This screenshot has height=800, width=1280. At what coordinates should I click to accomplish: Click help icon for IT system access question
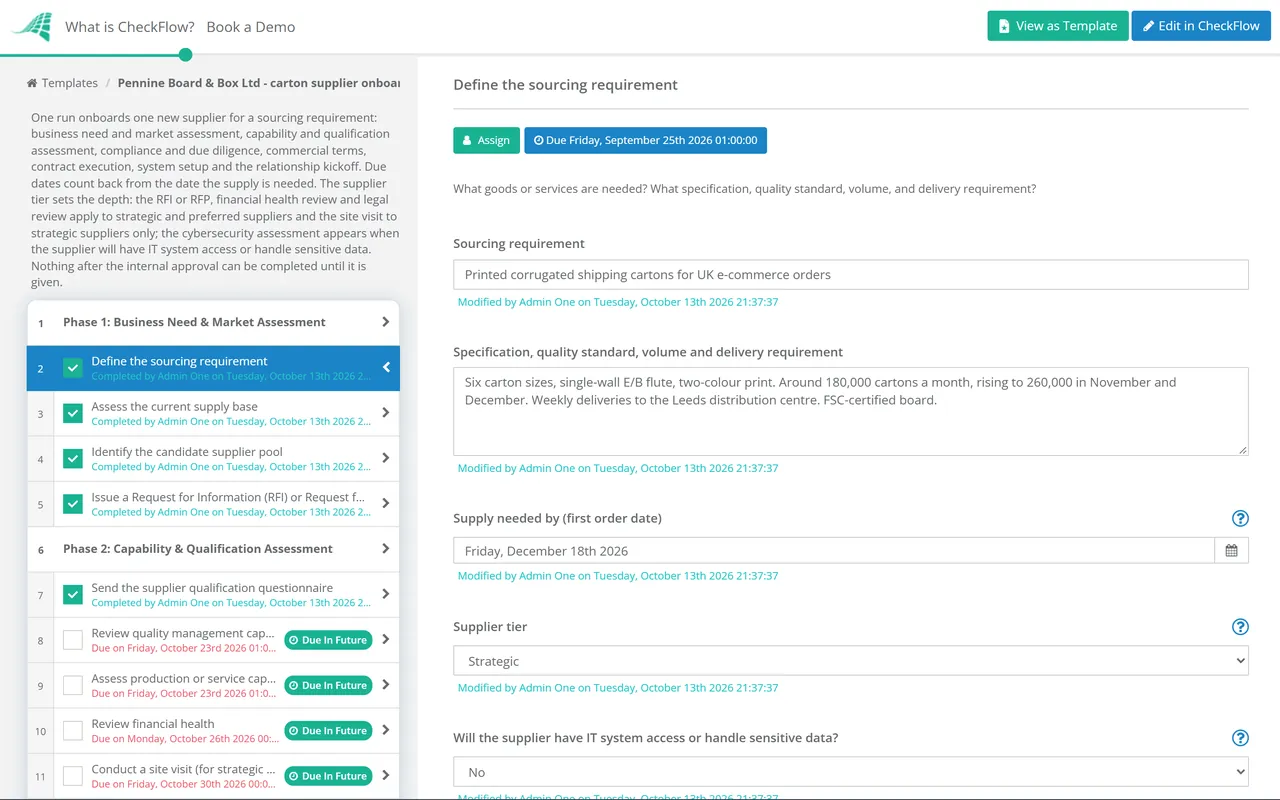click(1240, 738)
